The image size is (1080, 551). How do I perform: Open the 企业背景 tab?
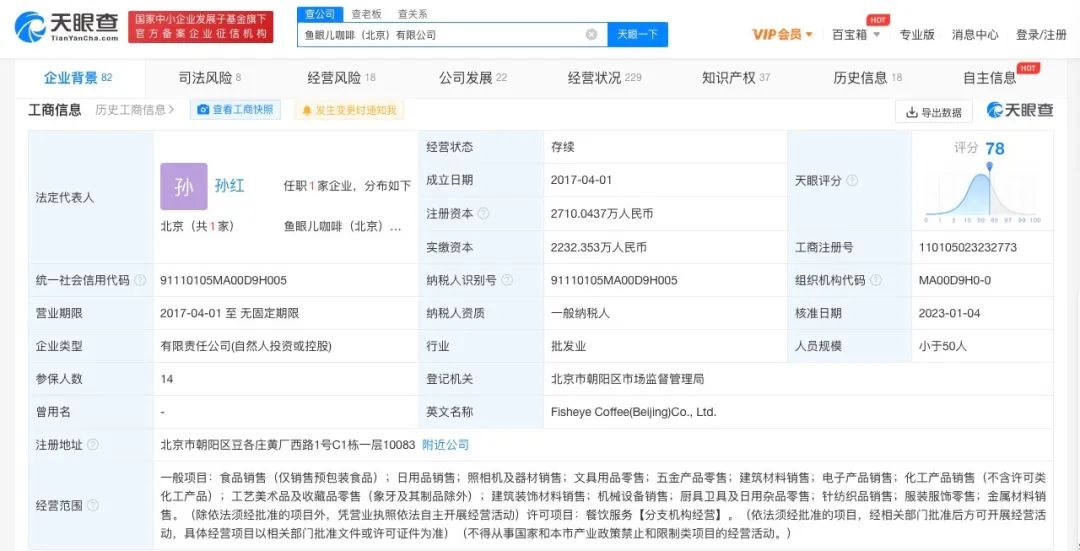coord(78,78)
